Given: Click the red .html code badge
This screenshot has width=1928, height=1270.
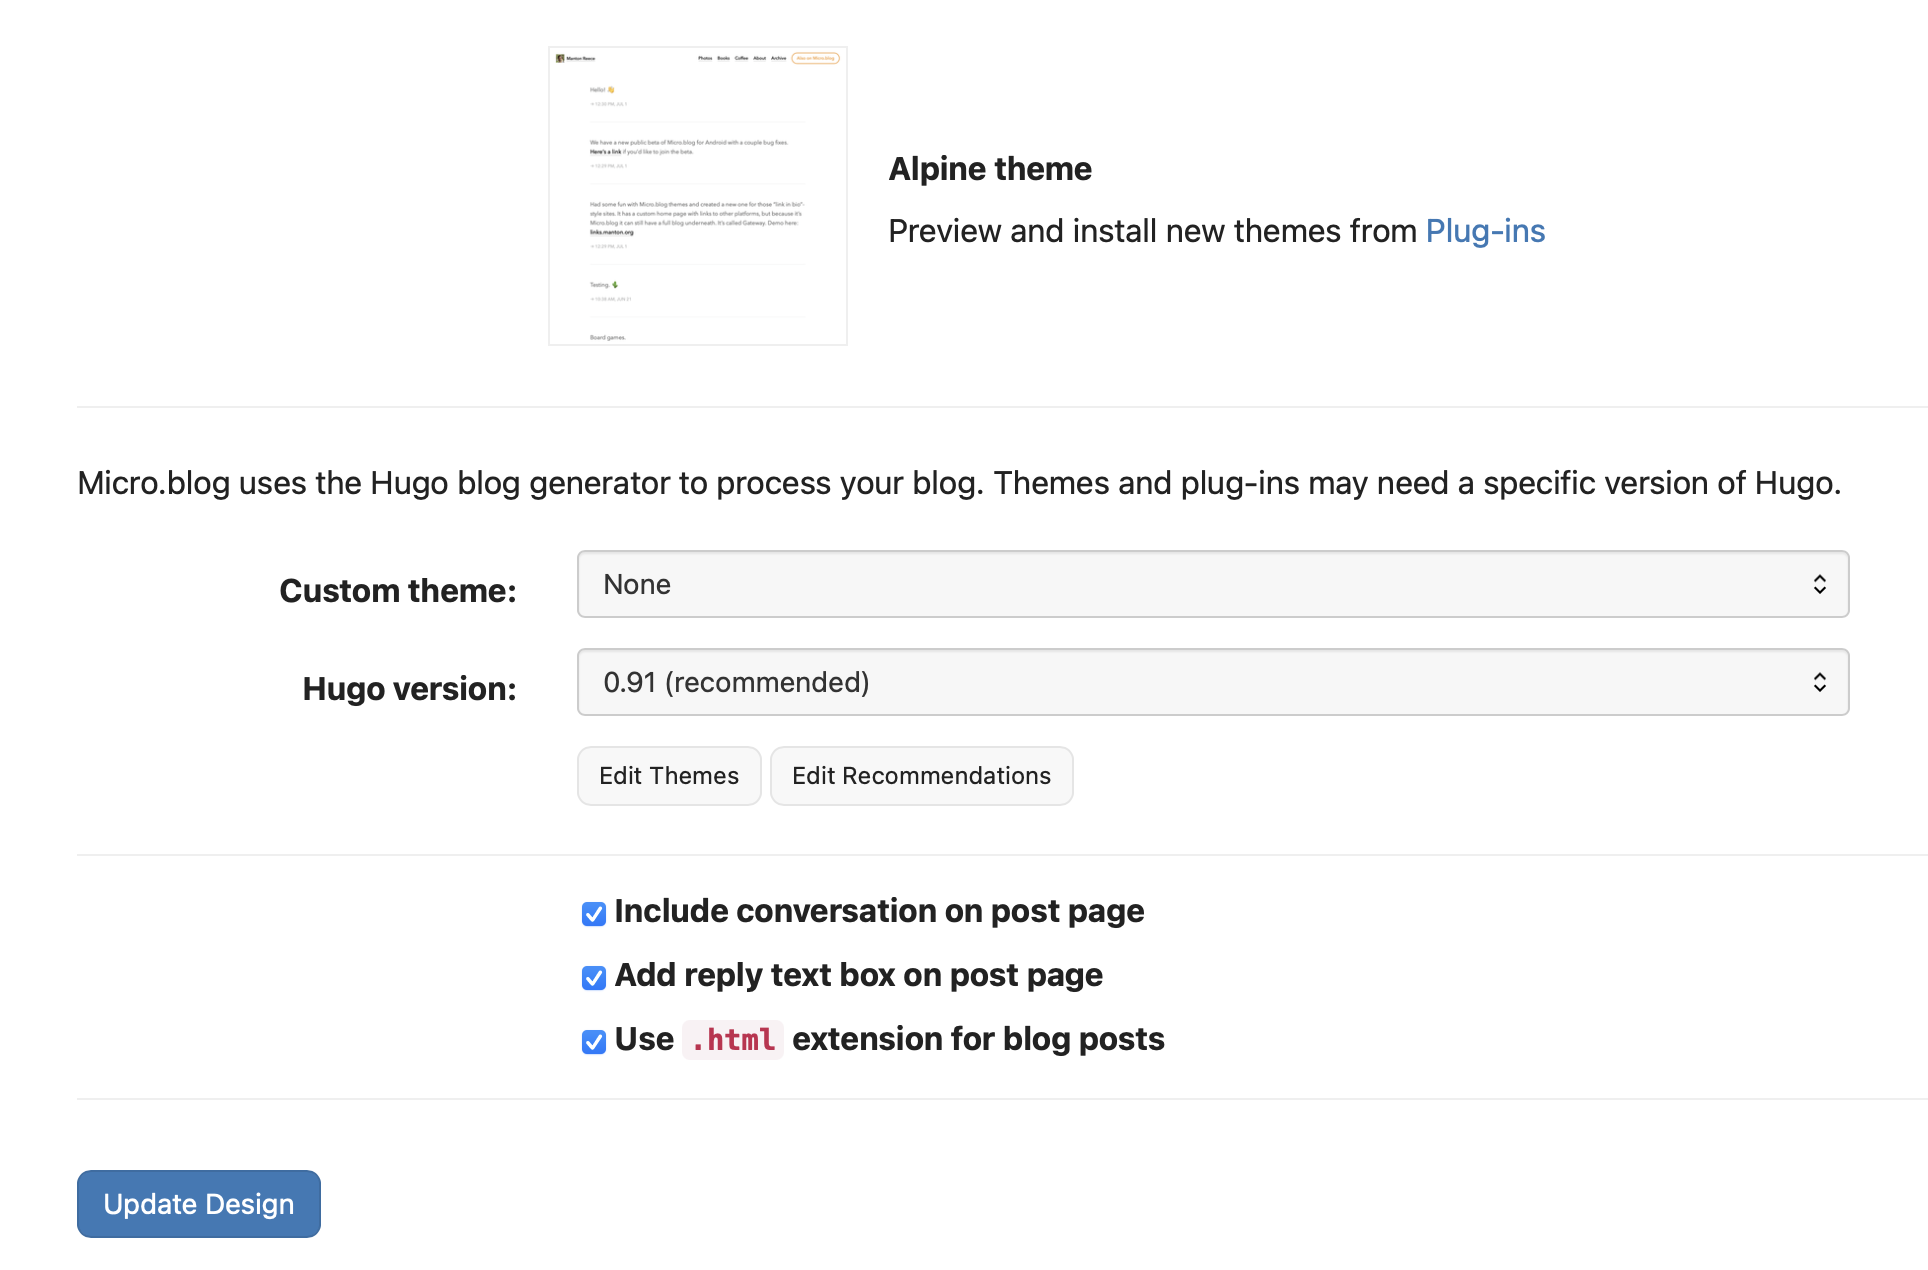Looking at the screenshot, I should click(732, 1040).
